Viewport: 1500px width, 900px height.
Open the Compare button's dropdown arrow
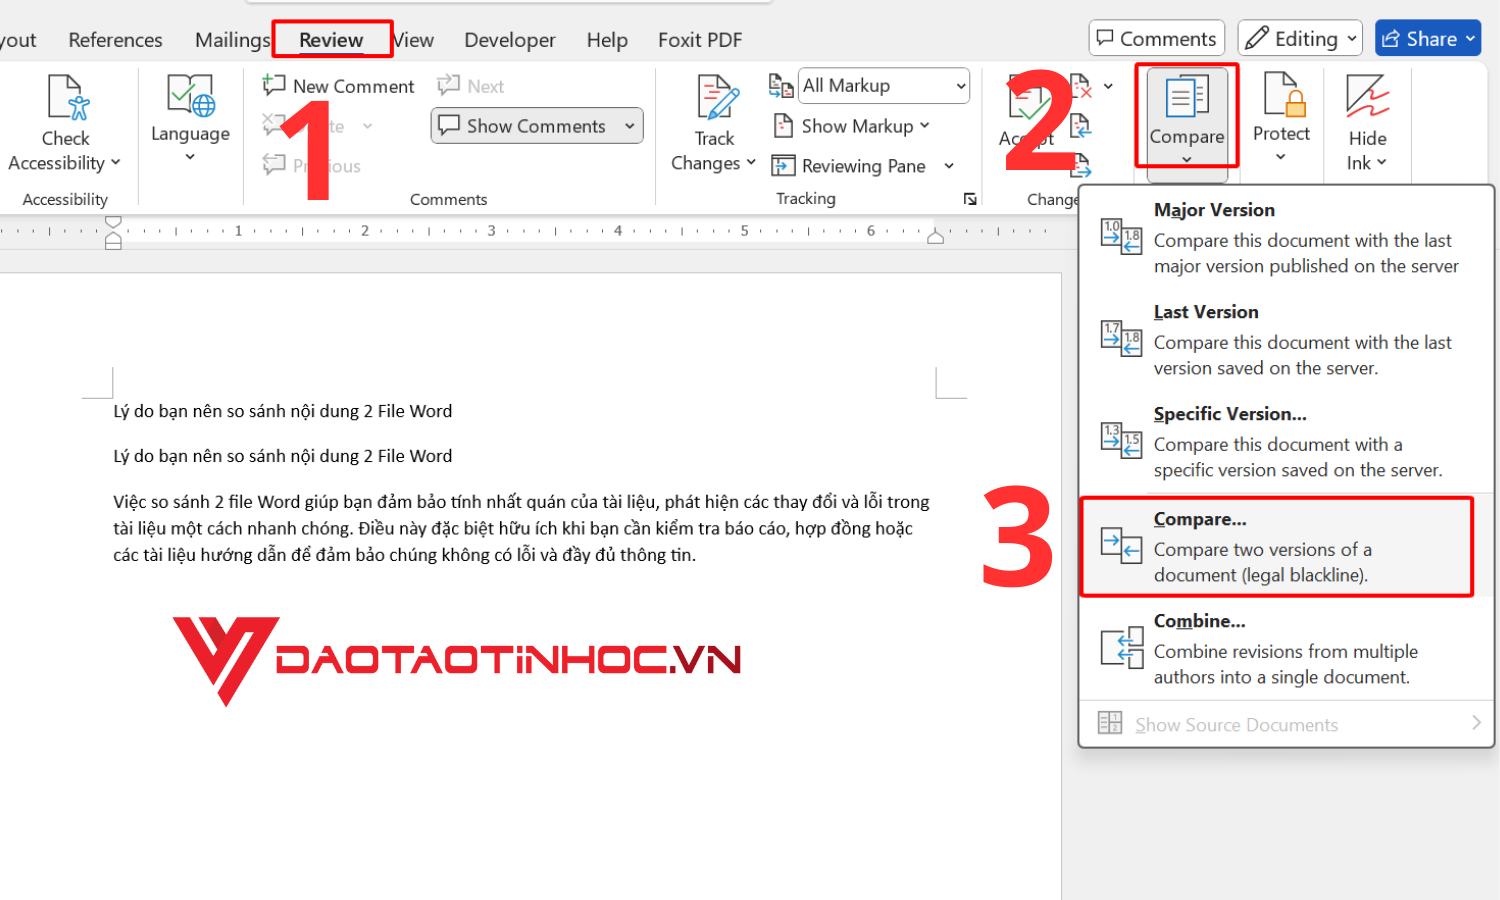point(1186,160)
